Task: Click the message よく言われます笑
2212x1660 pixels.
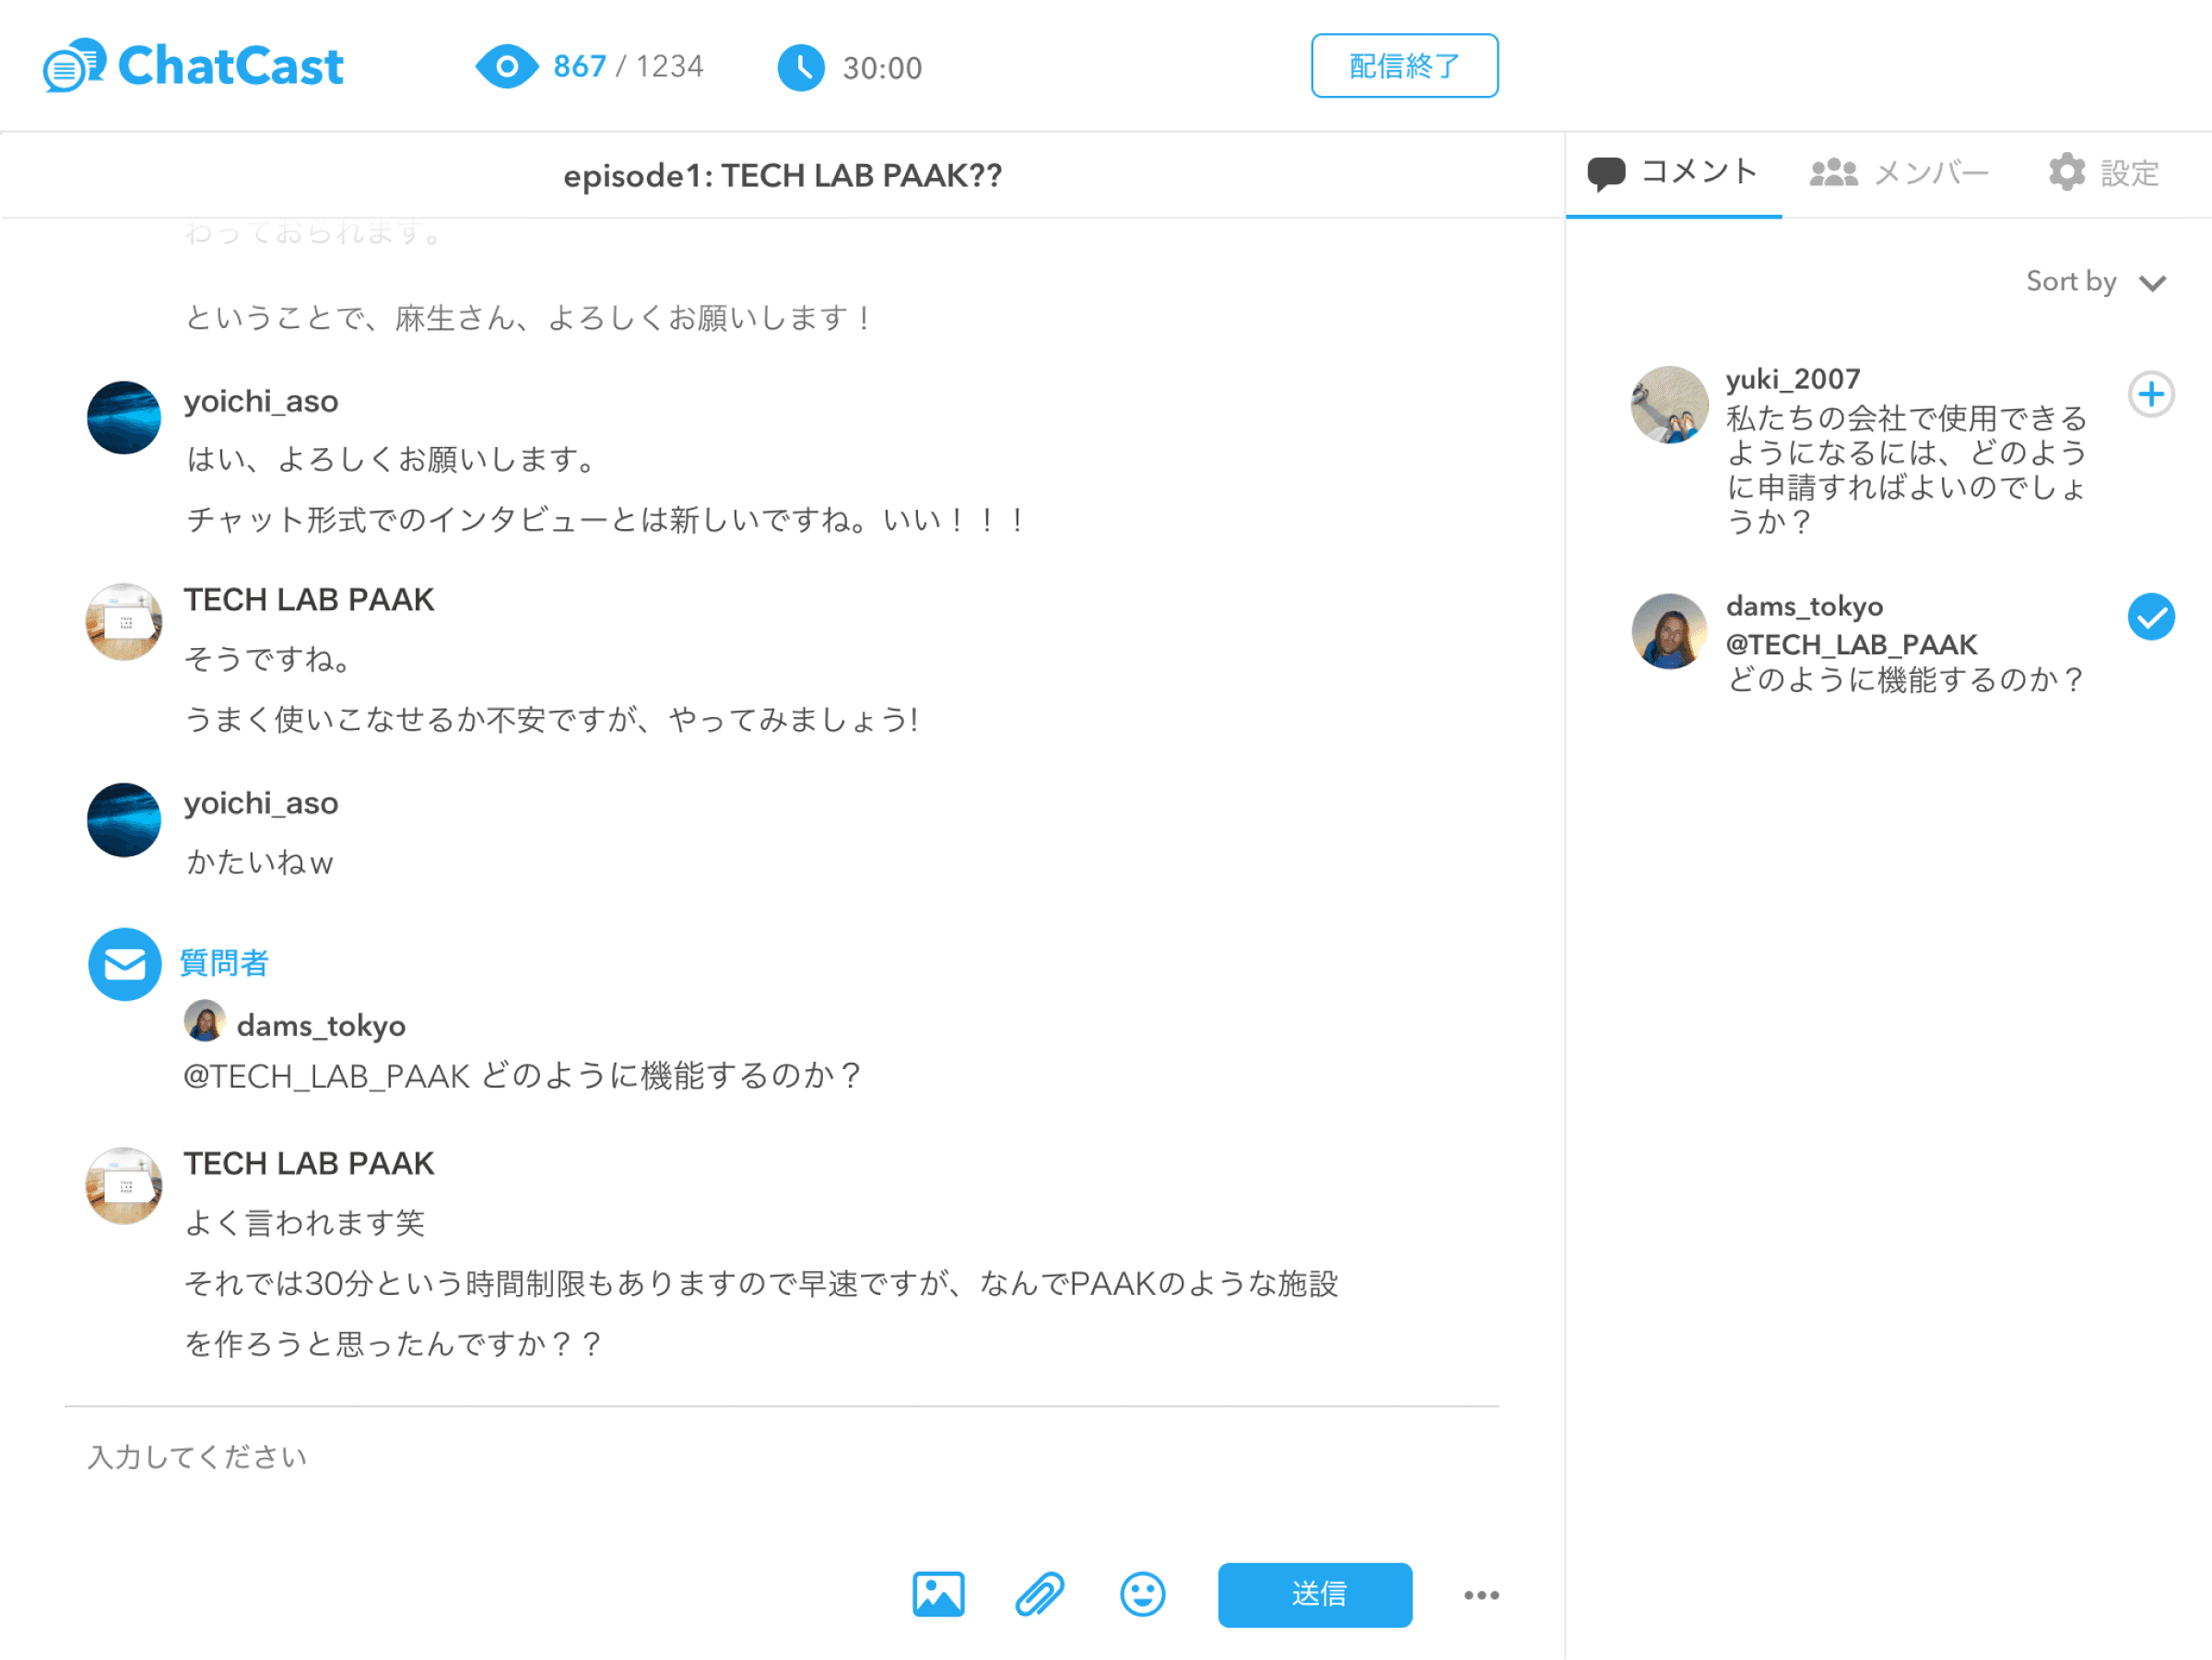Action: point(305,1223)
